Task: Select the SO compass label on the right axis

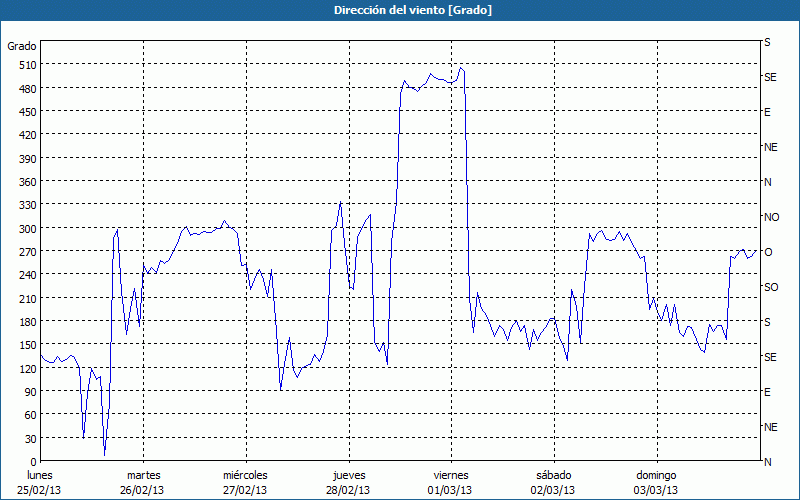Action: click(x=770, y=287)
